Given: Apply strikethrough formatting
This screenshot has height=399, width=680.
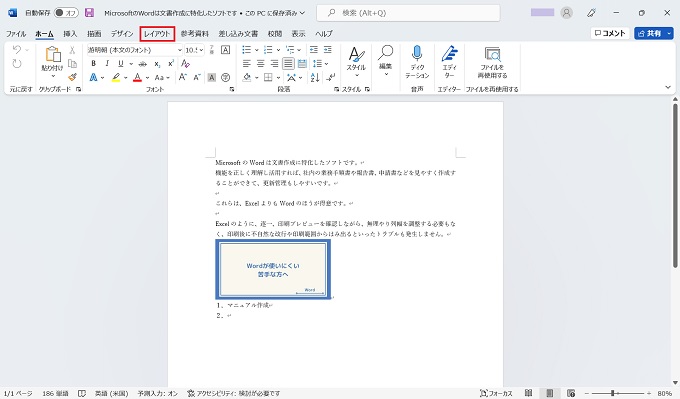Looking at the screenshot, I should (x=143, y=64).
